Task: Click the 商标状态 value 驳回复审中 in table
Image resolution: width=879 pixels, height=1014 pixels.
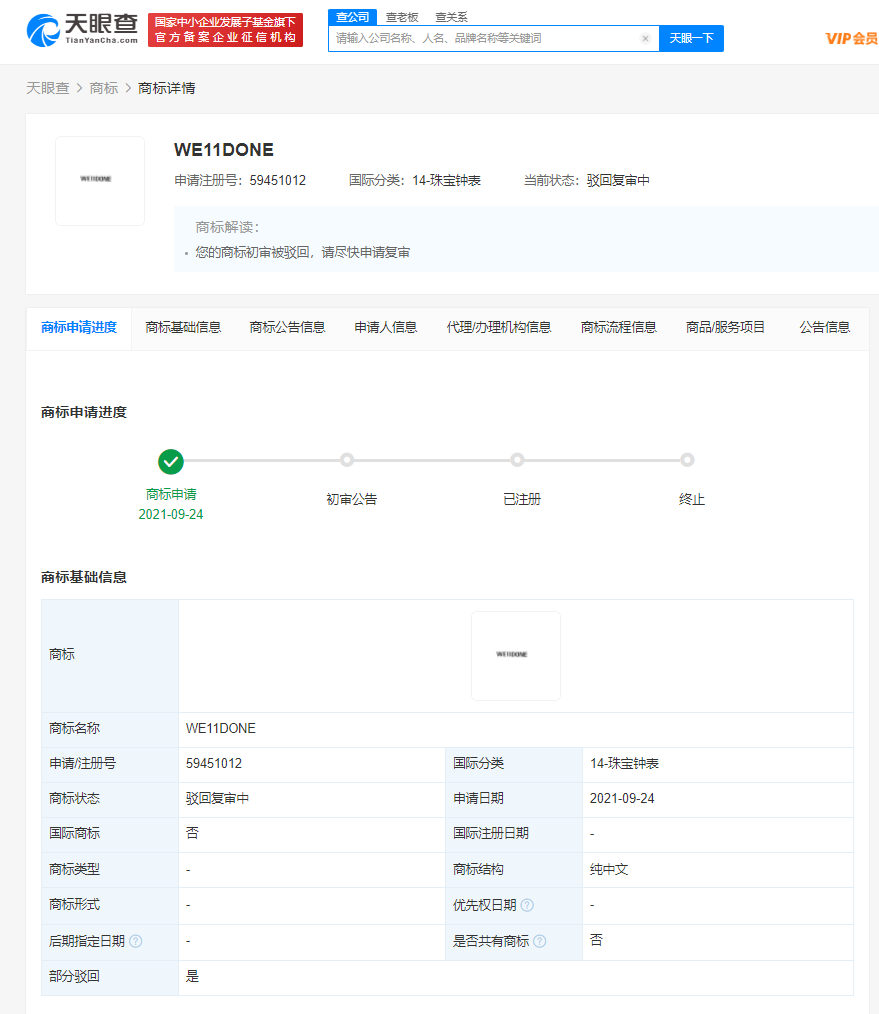Action: click(x=217, y=799)
